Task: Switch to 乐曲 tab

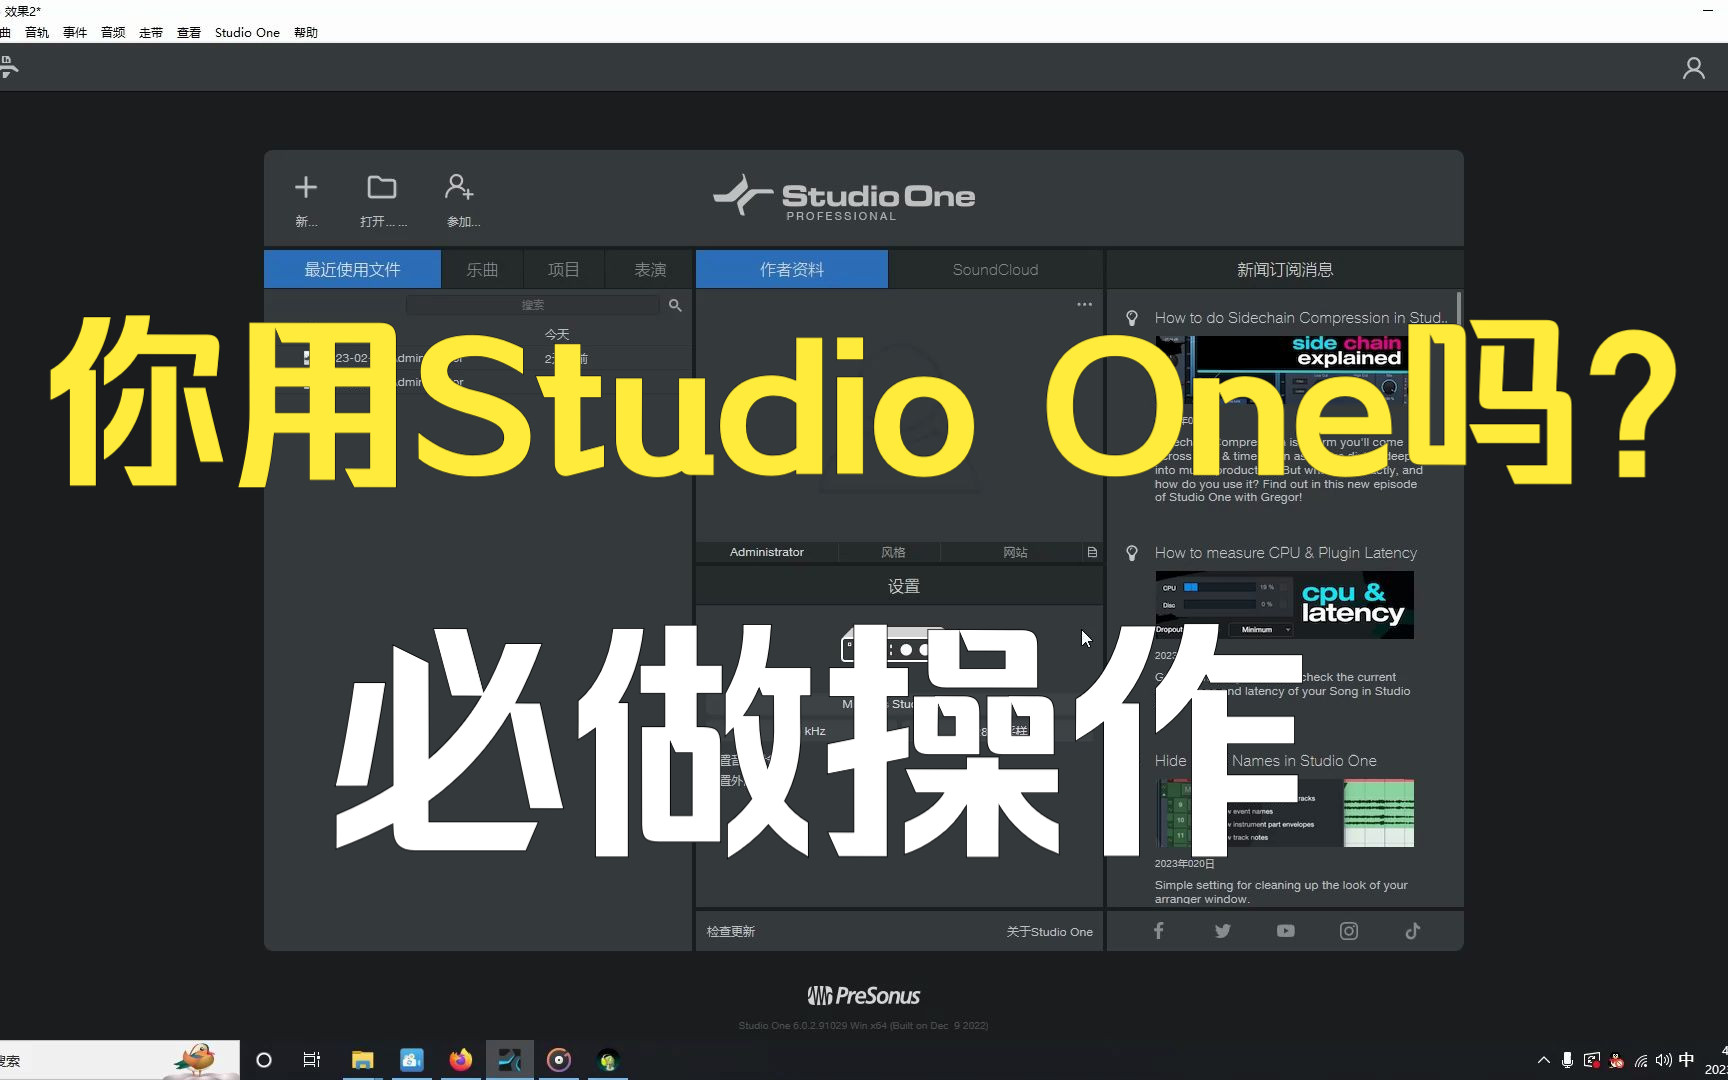Action: tap(482, 269)
